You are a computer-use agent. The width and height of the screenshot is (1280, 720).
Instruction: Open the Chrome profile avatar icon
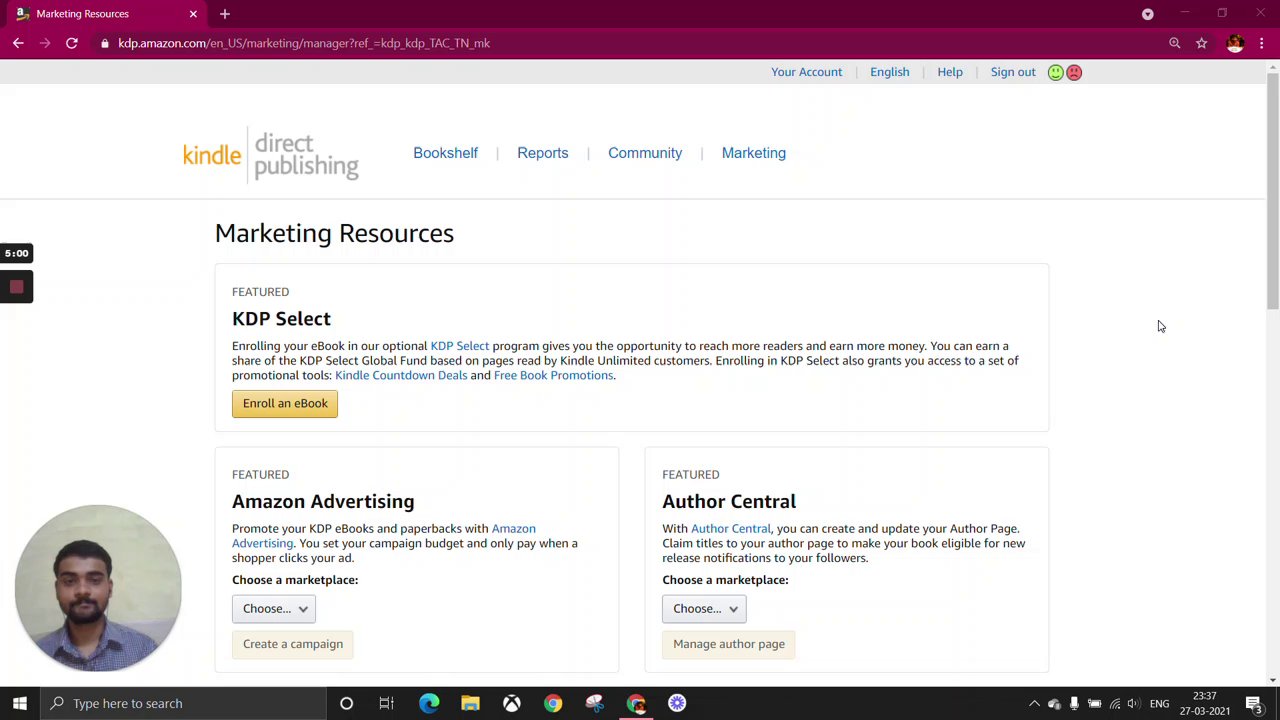pyautogui.click(x=1235, y=43)
